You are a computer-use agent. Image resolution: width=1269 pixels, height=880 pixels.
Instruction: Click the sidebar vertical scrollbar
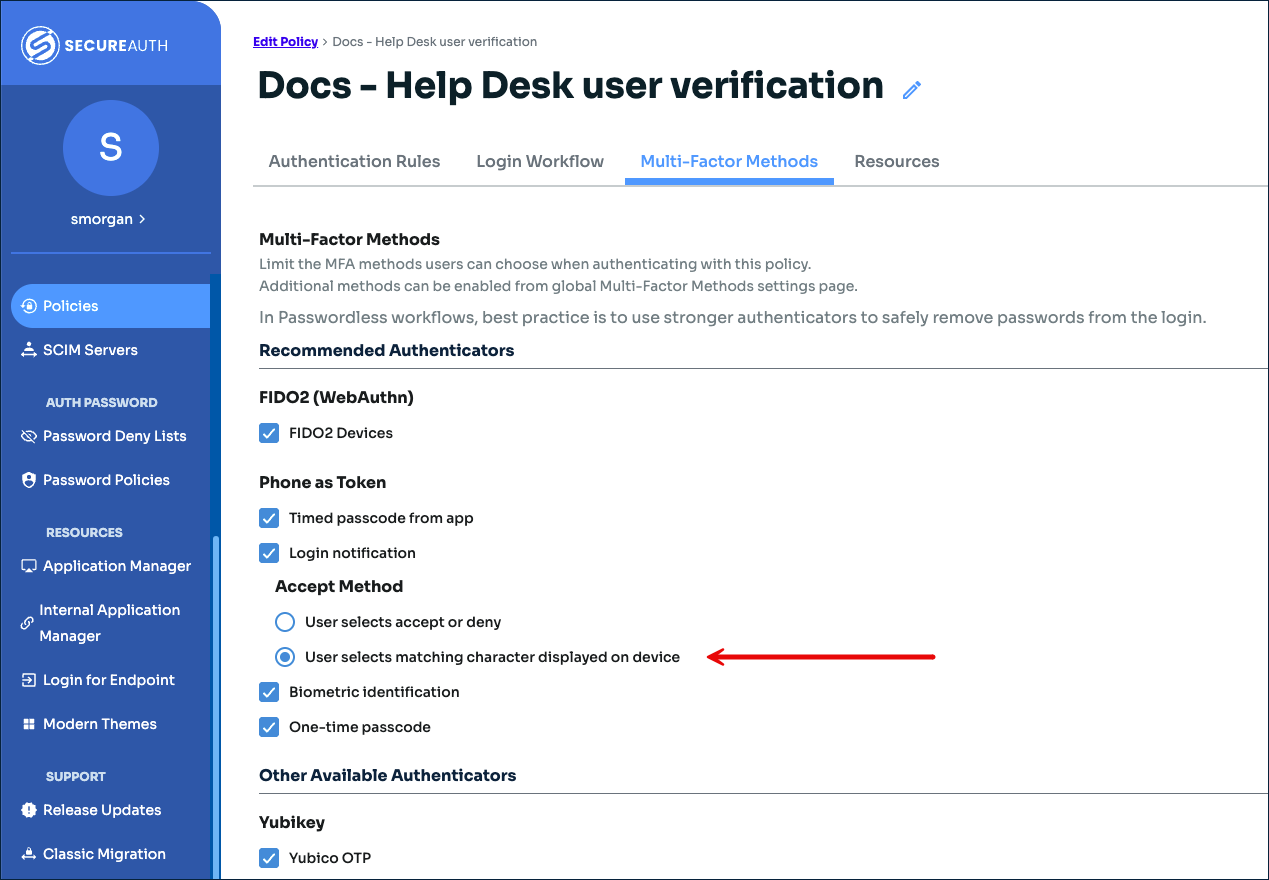point(214,707)
